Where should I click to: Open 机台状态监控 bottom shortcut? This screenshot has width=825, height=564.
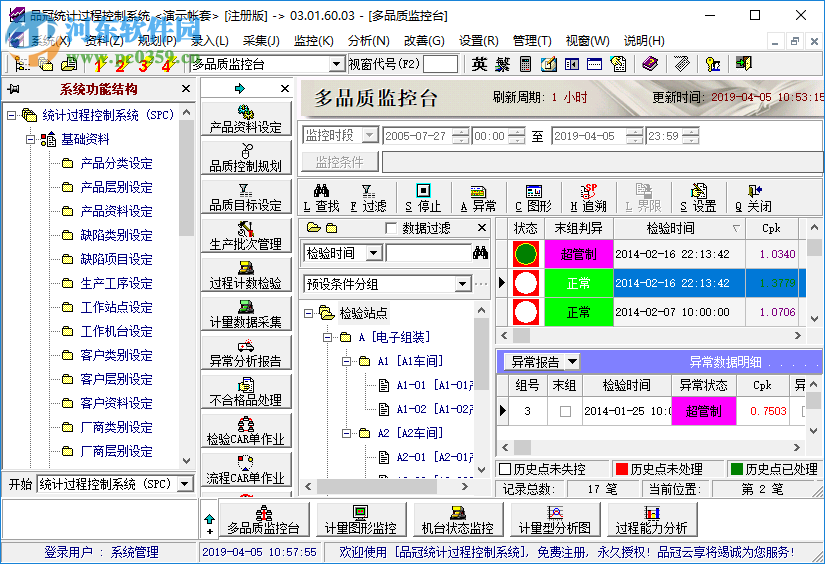click(458, 519)
